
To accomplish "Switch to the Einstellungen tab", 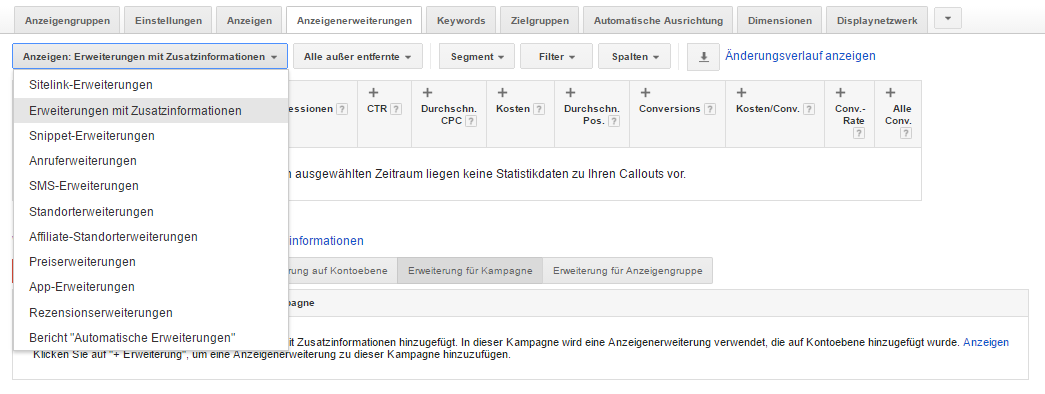I will 168,20.
